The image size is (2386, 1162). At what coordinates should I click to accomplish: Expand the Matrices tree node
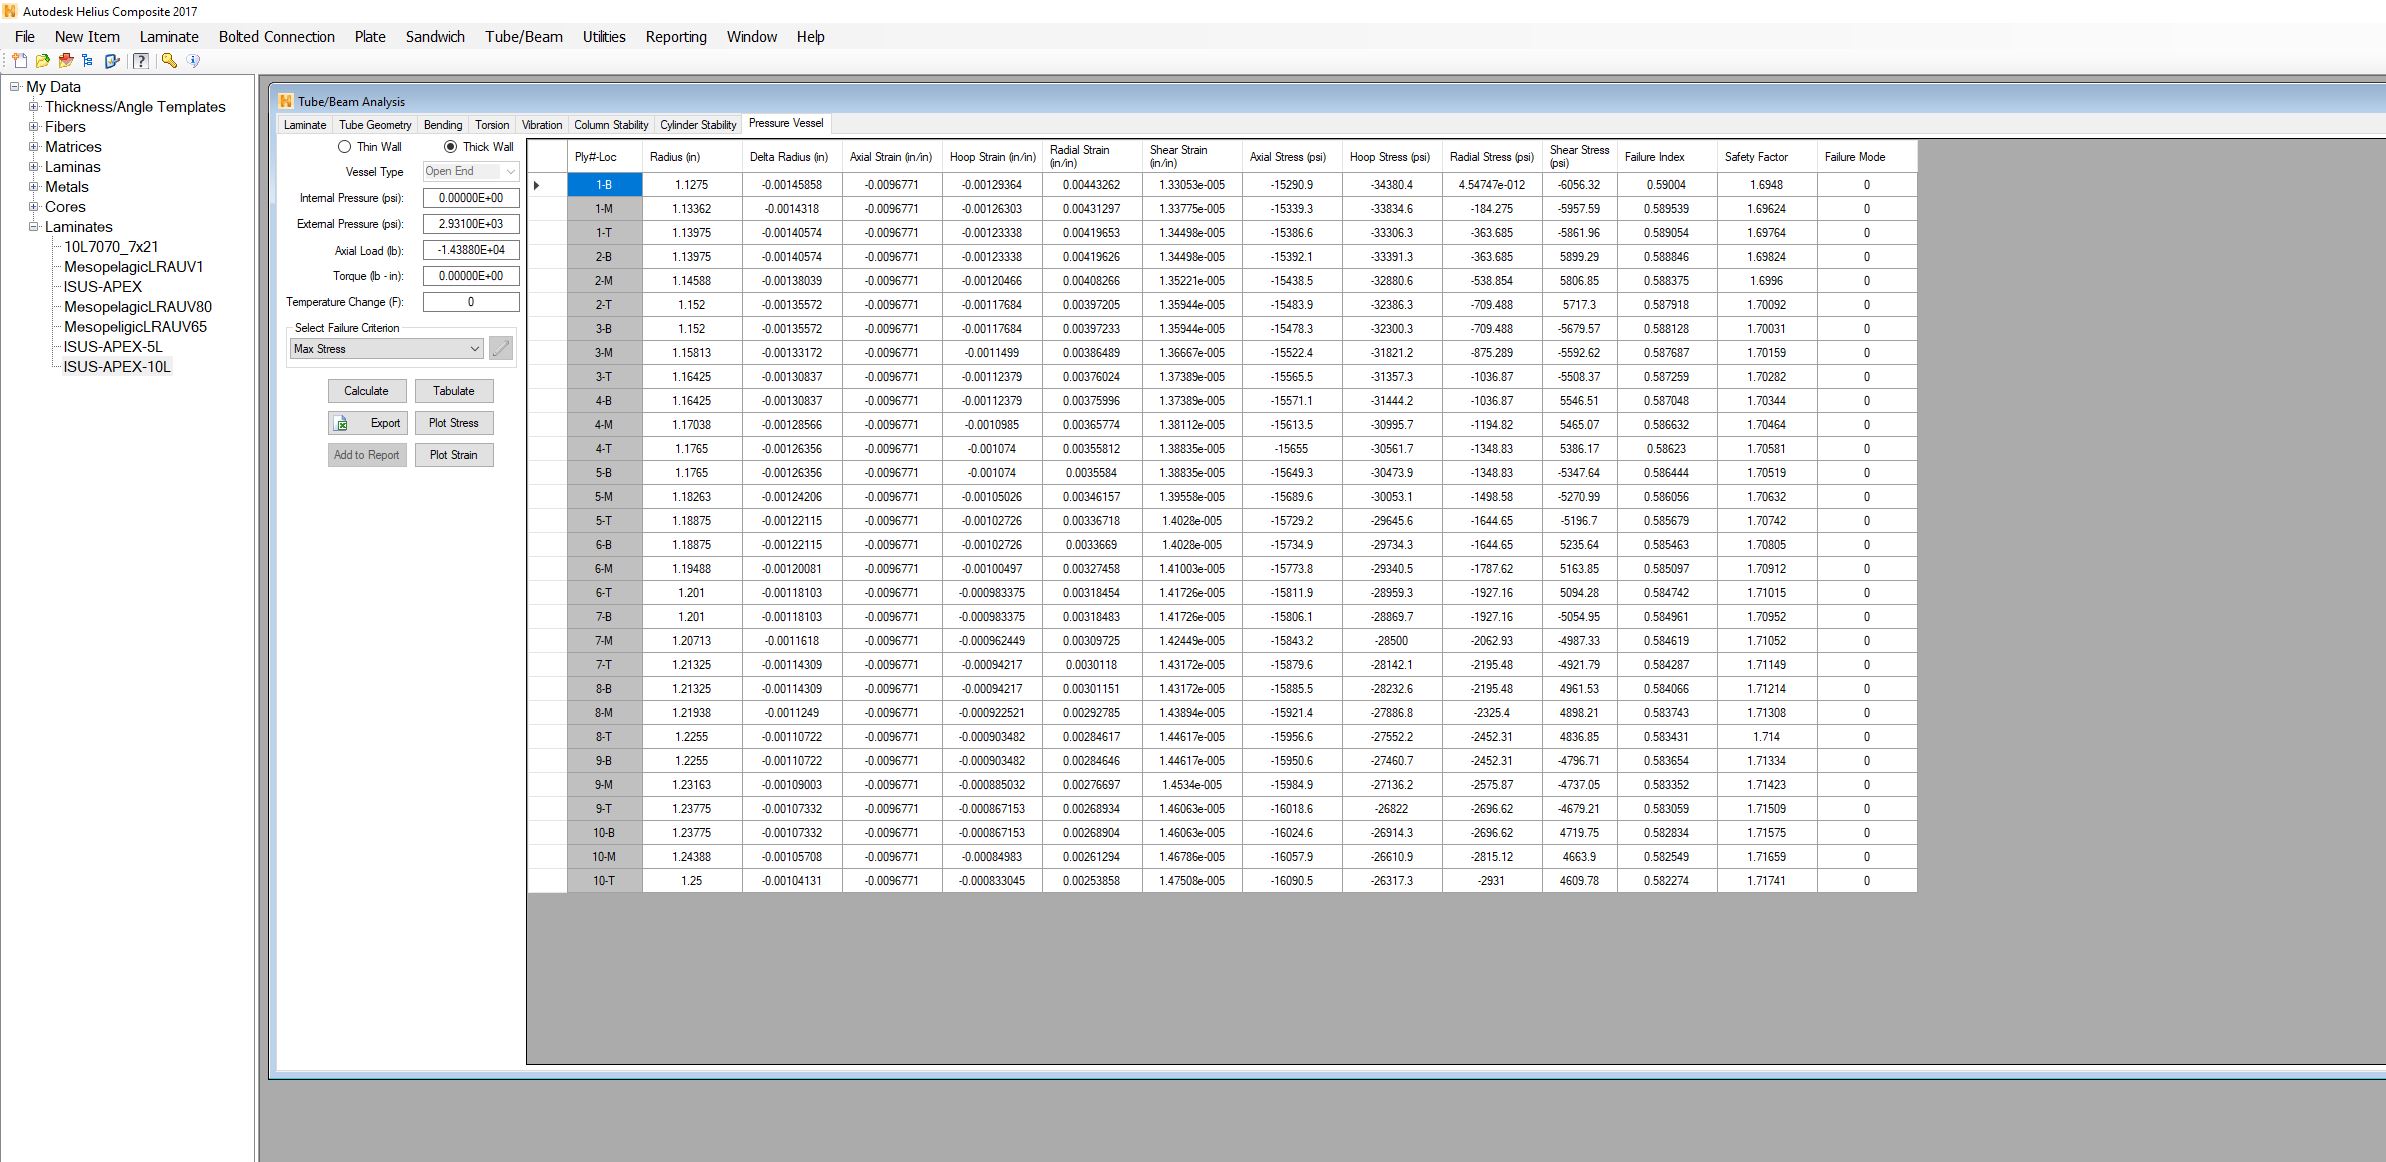[x=34, y=147]
